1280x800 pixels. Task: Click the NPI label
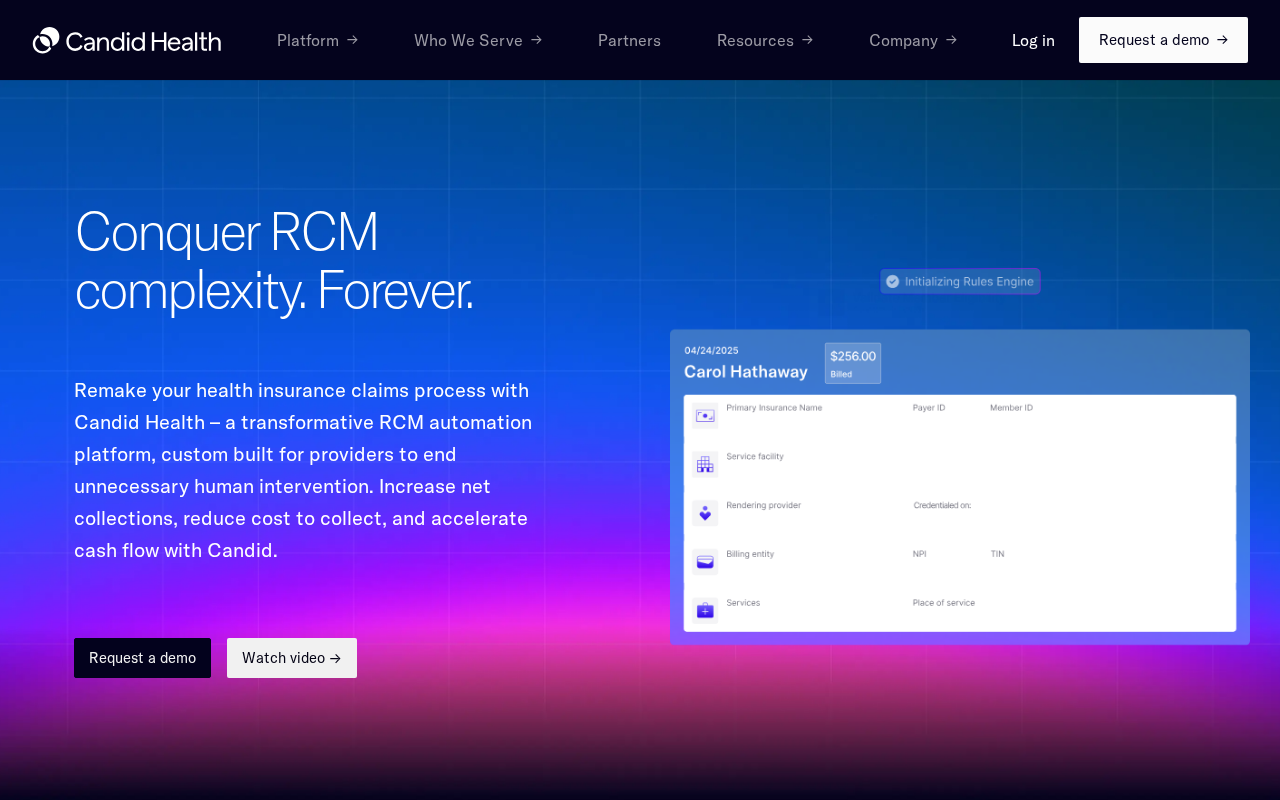pyautogui.click(x=919, y=554)
